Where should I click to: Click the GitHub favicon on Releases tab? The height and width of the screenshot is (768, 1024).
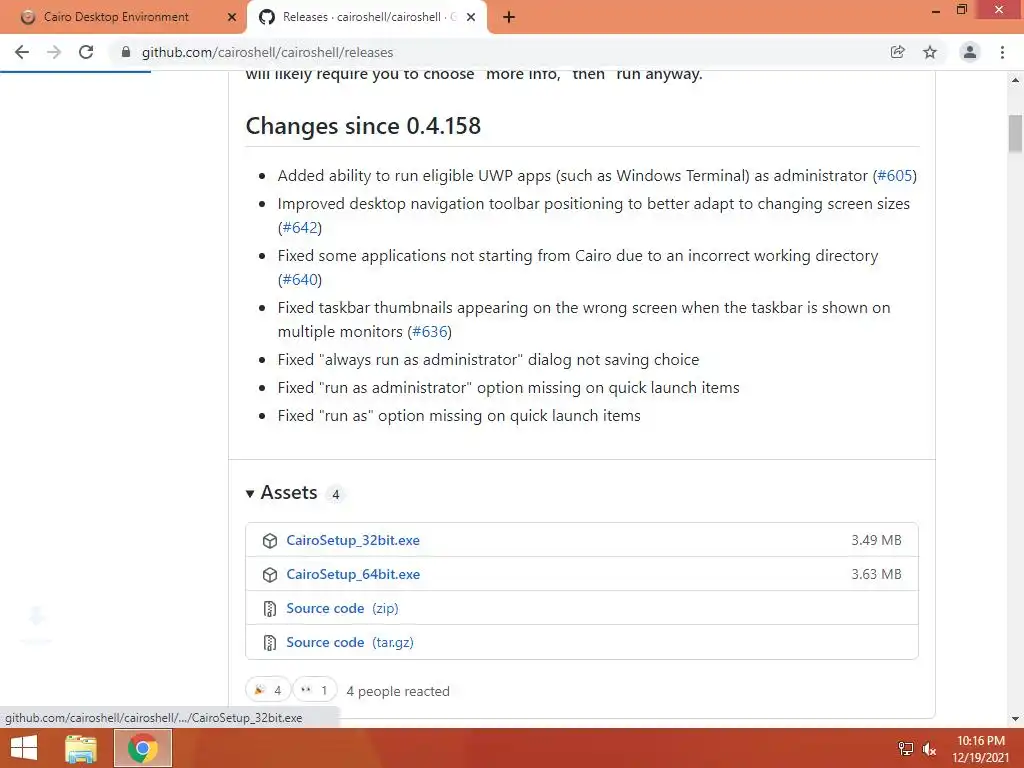click(266, 17)
